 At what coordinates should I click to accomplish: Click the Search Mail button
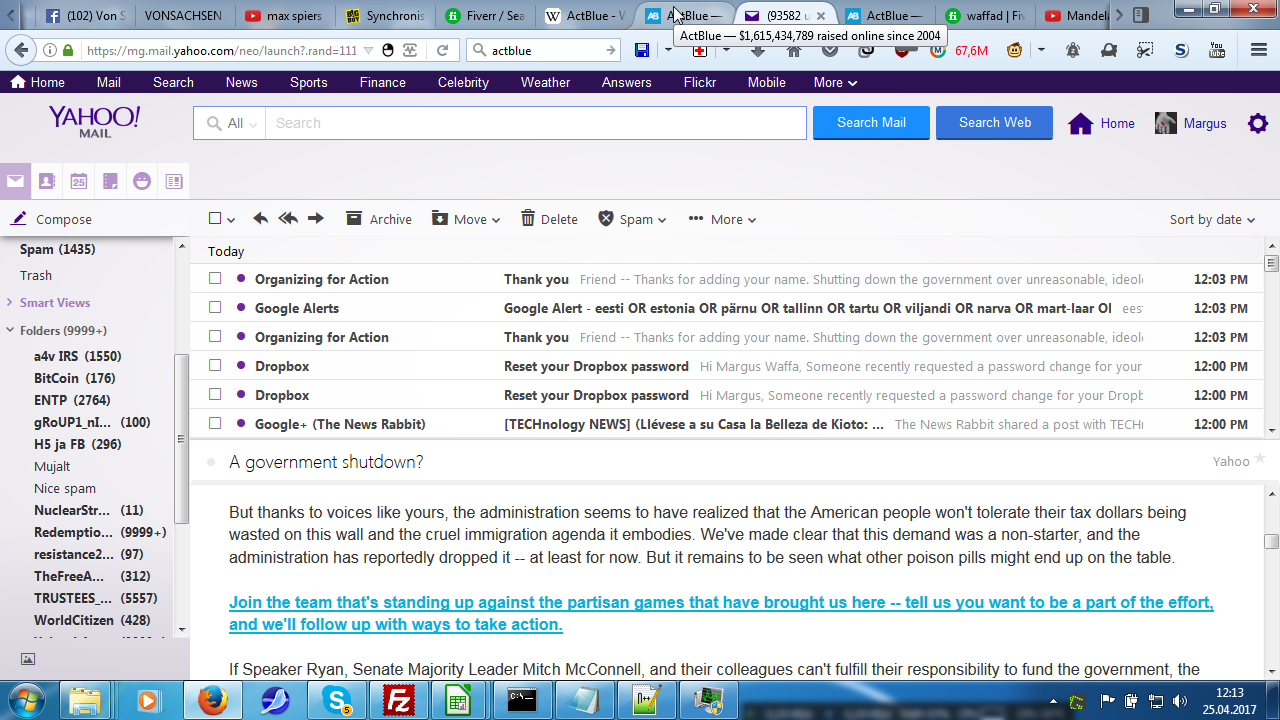point(871,123)
